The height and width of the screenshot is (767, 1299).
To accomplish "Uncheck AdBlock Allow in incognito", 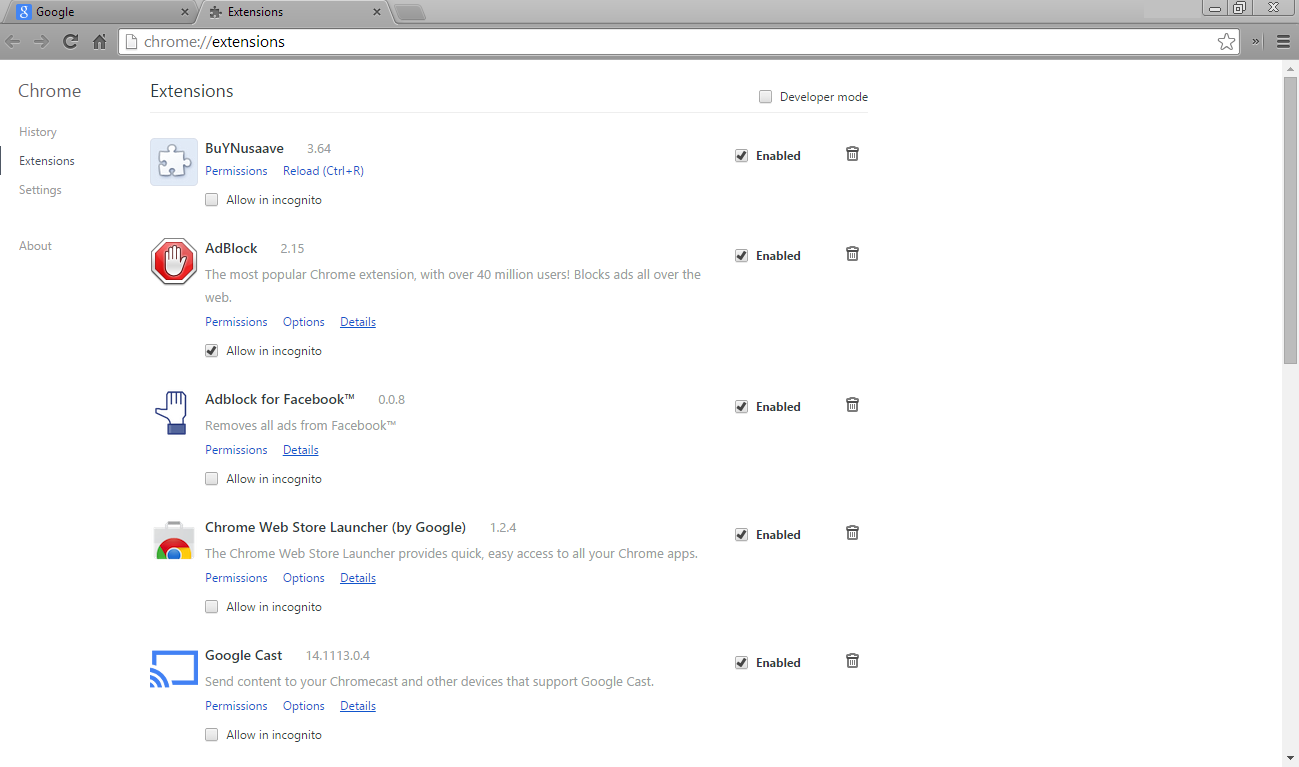I will pyautogui.click(x=211, y=351).
